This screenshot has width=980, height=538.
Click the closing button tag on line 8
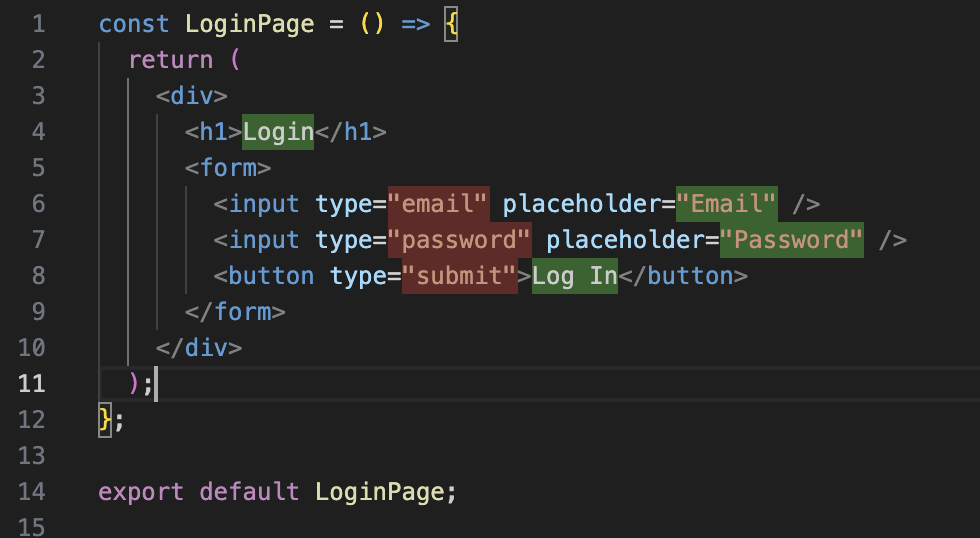(x=683, y=276)
